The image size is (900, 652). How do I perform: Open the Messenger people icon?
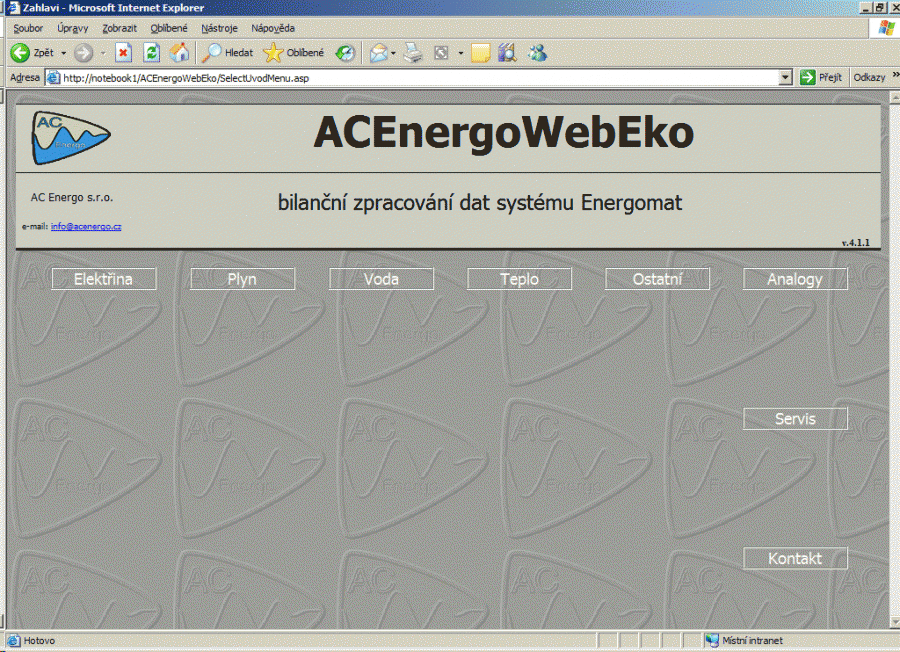pyautogui.click(x=538, y=53)
